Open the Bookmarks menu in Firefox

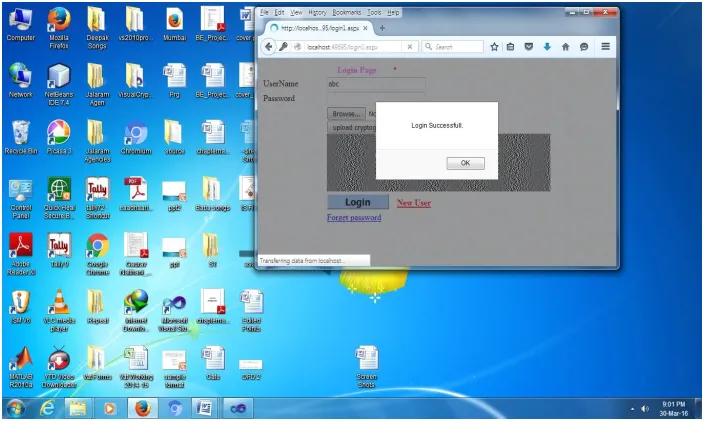pyautogui.click(x=347, y=13)
